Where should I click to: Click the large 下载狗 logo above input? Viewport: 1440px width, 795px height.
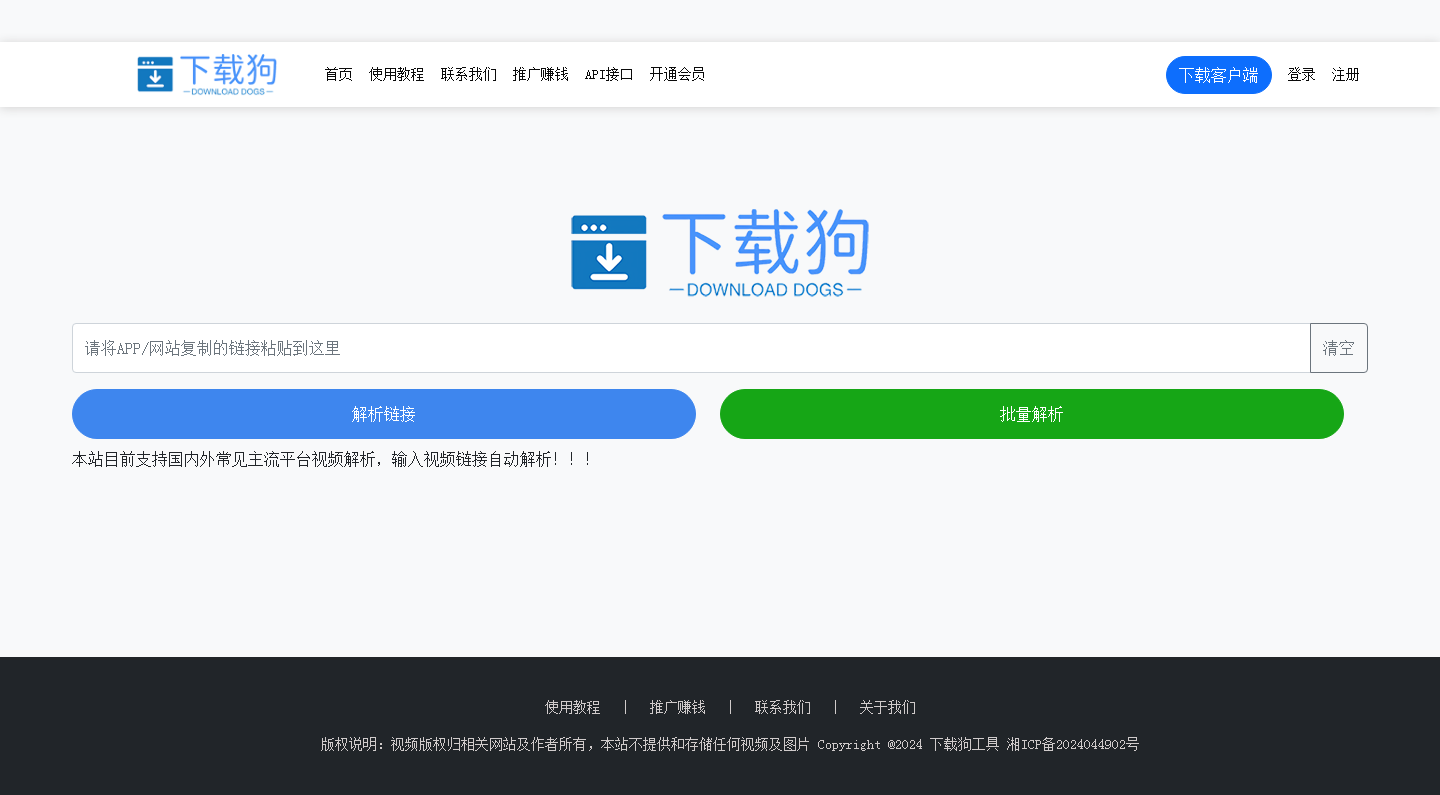(x=719, y=252)
